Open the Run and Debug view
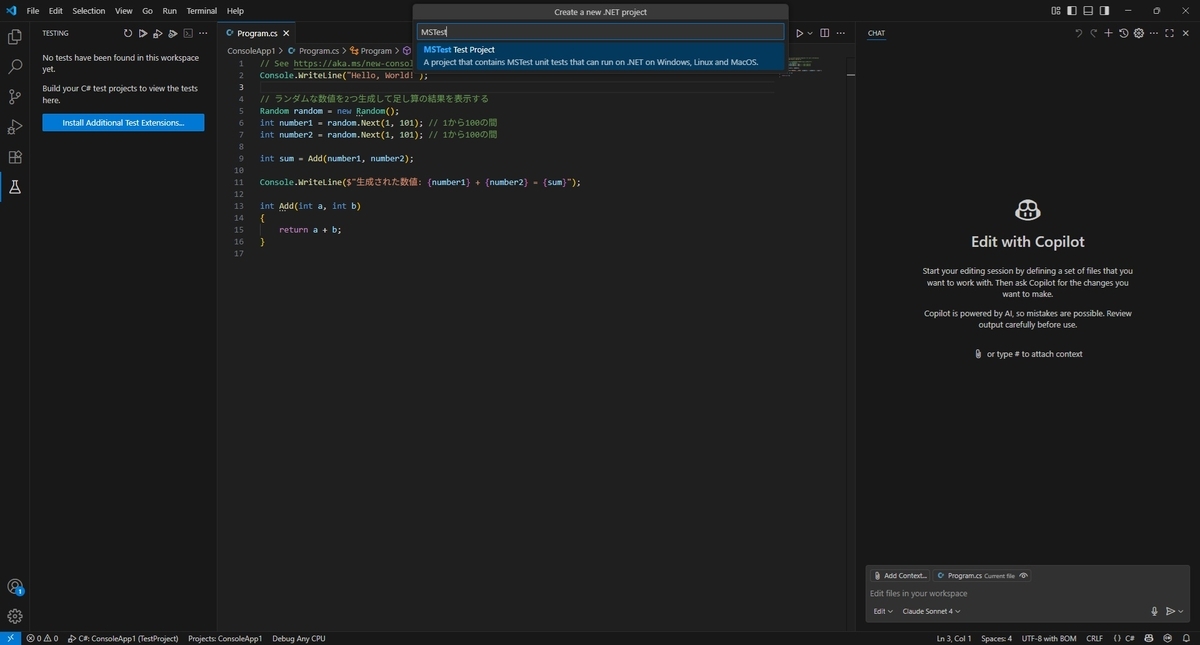The width and height of the screenshot is (1200, 645). [x=15, y=127]
